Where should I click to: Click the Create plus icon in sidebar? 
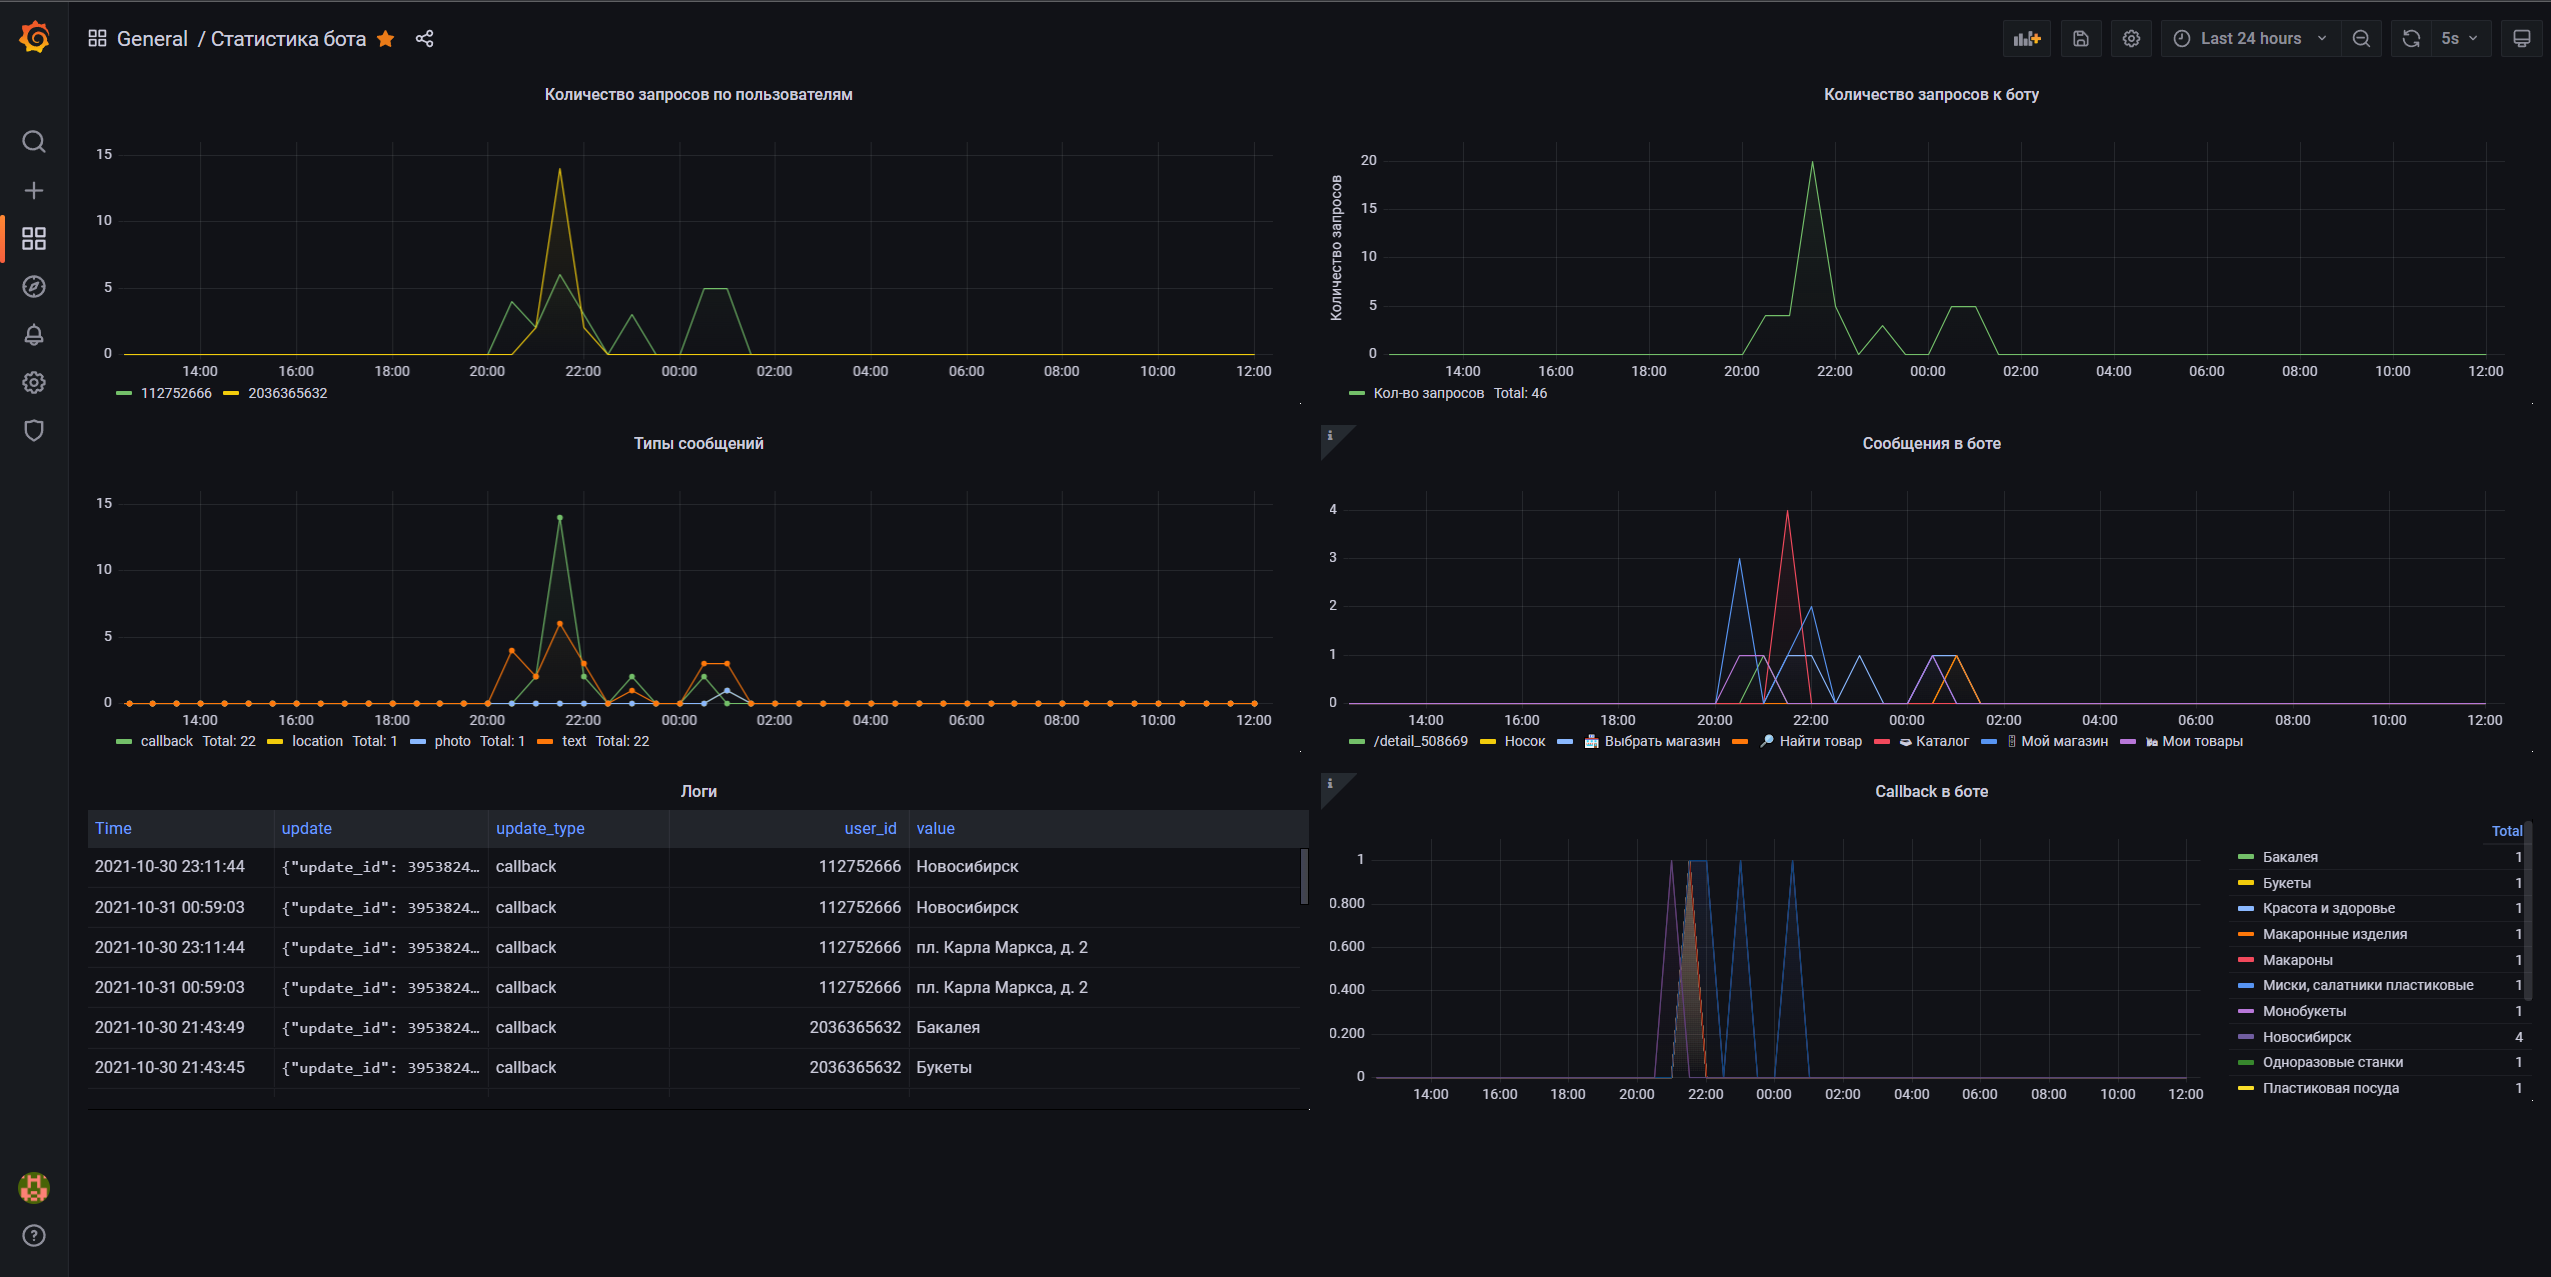34,190
